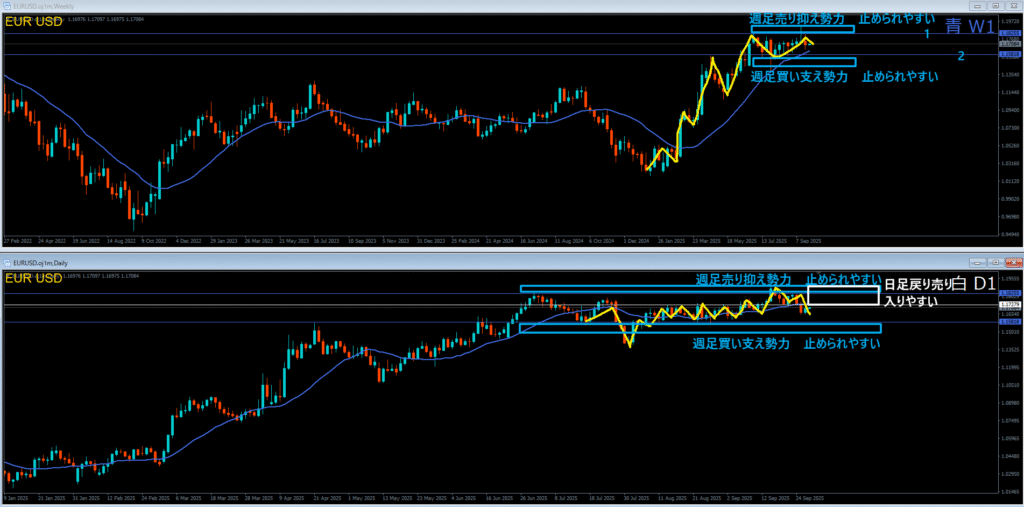1024x507 pixels.
Task: Click the yellow EUR USD label in Weekly chart
Action: point(33,22)
